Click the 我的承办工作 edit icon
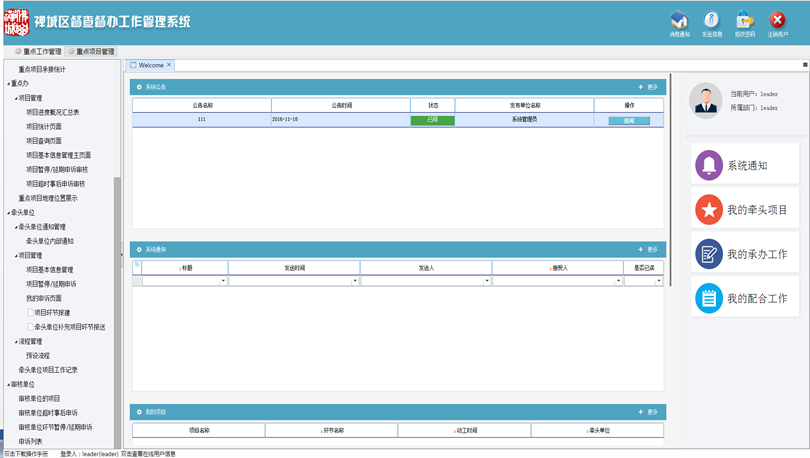Viewport: 810px width, 458px height. (x=709, y=254)
